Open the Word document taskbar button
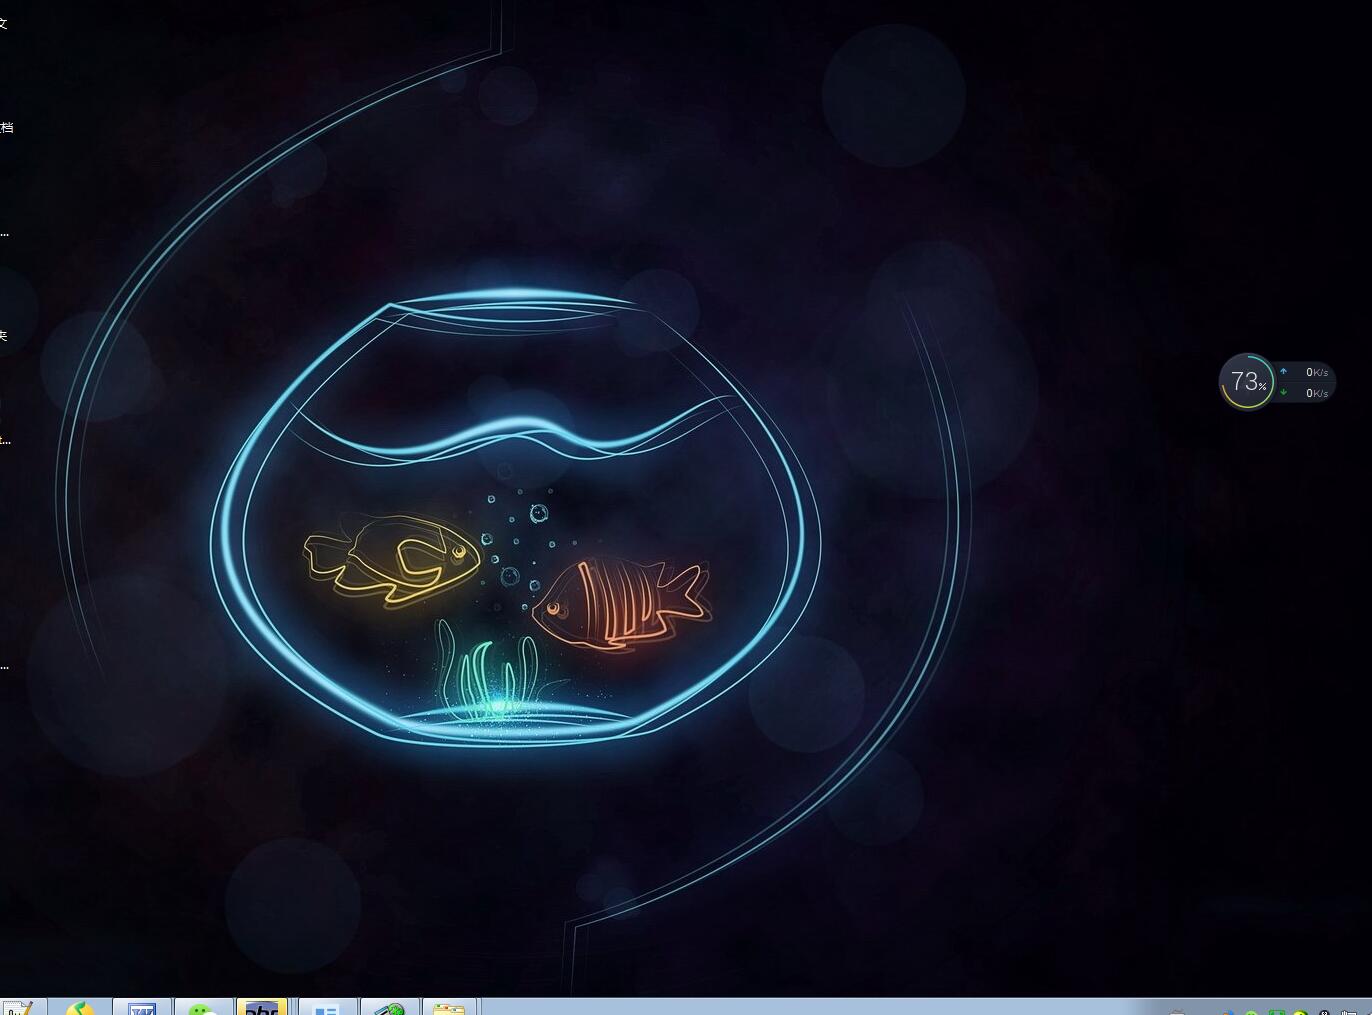 tap(142, 1008)
